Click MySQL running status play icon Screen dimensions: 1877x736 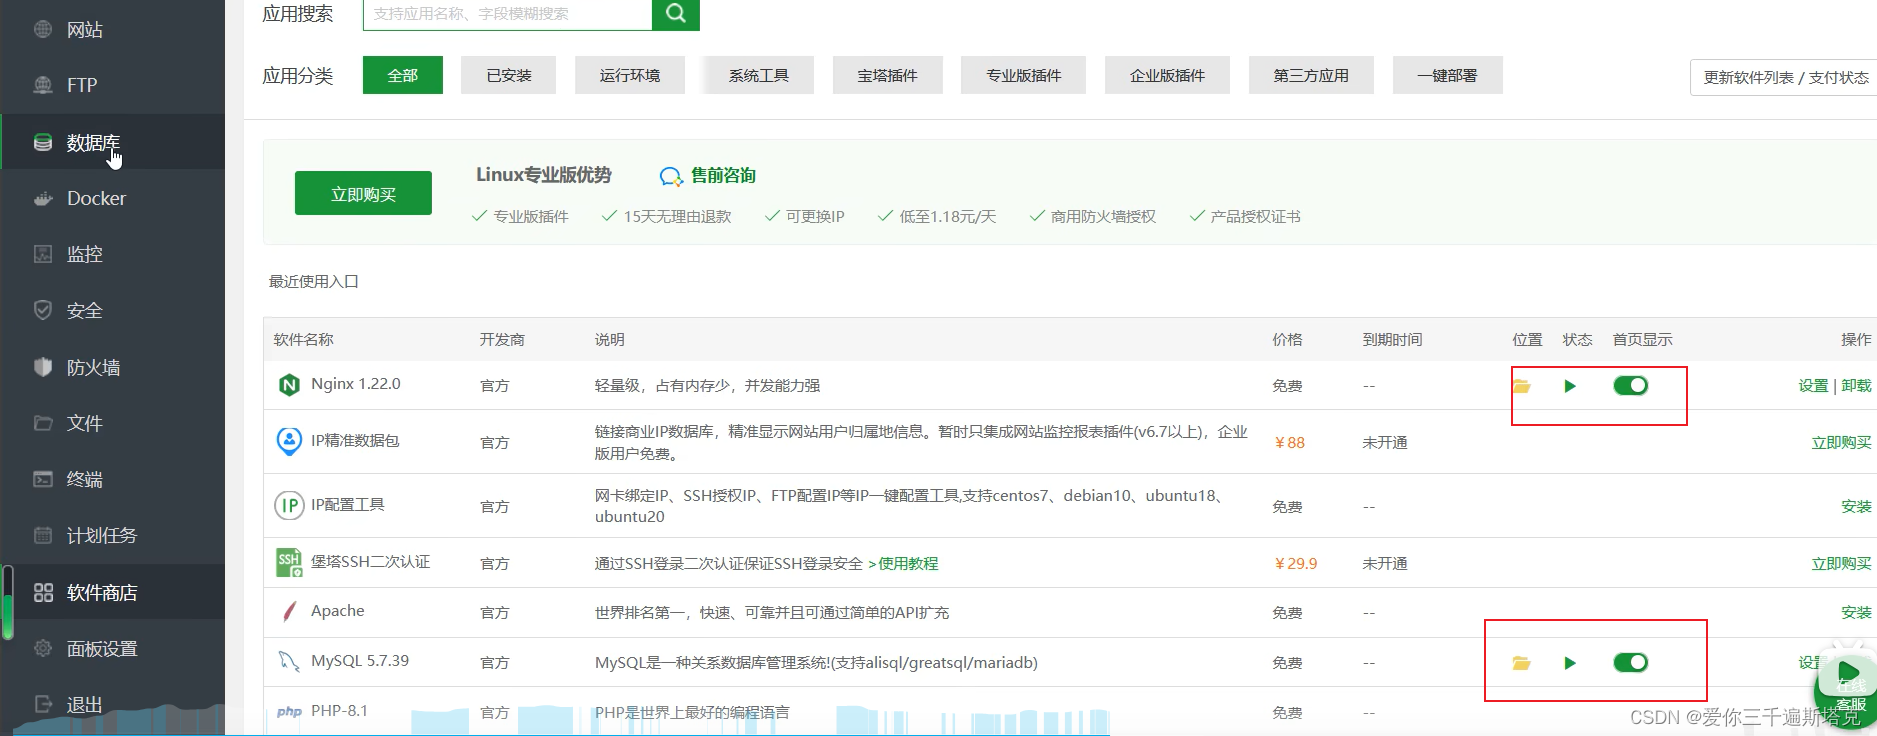click(1570, 663)
